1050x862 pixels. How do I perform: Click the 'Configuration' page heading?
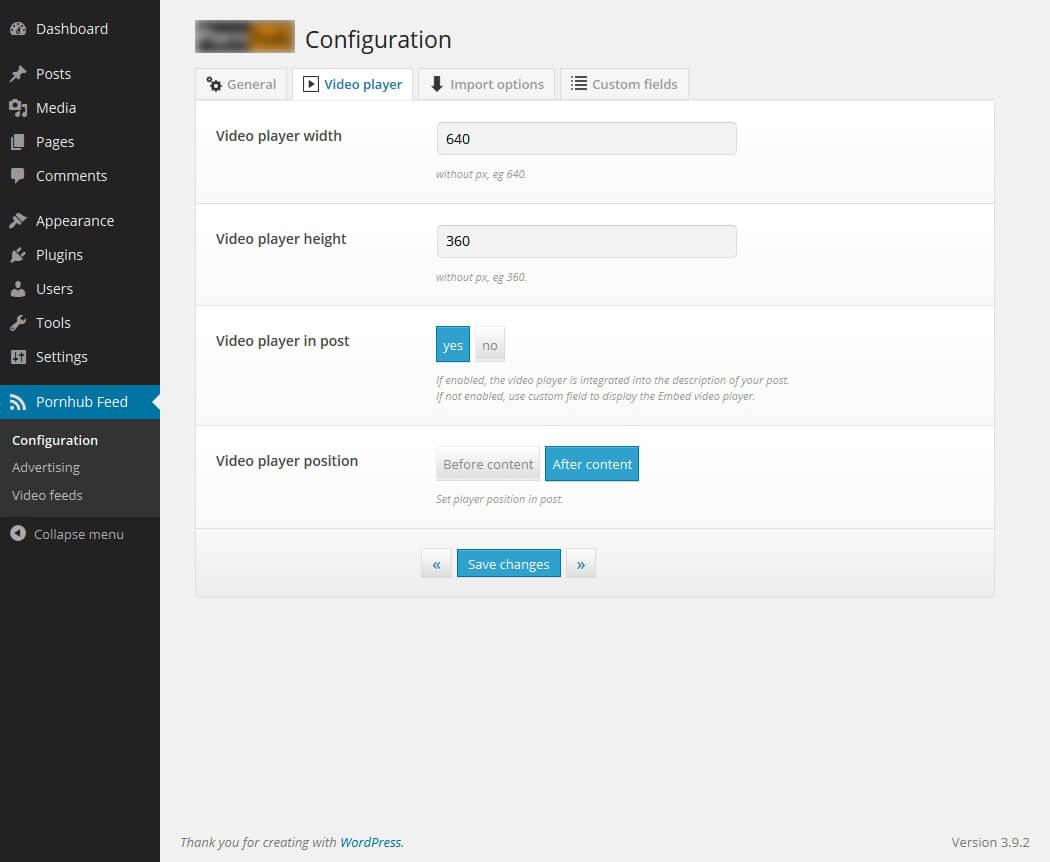tap(378, 40)
